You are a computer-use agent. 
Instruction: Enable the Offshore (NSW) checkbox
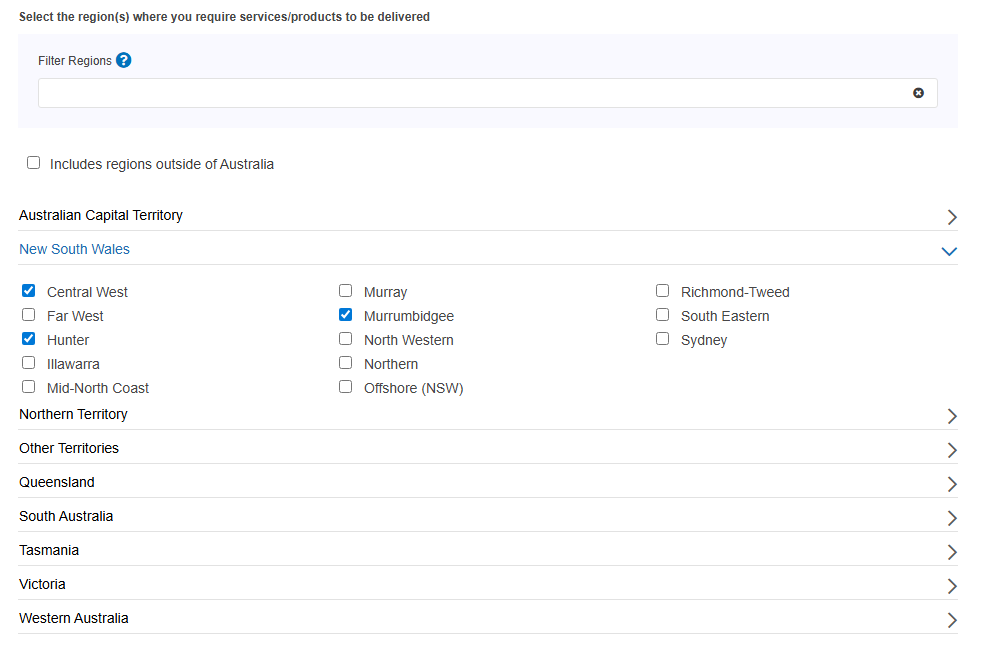pyautogui.click(x=345, y=387)
